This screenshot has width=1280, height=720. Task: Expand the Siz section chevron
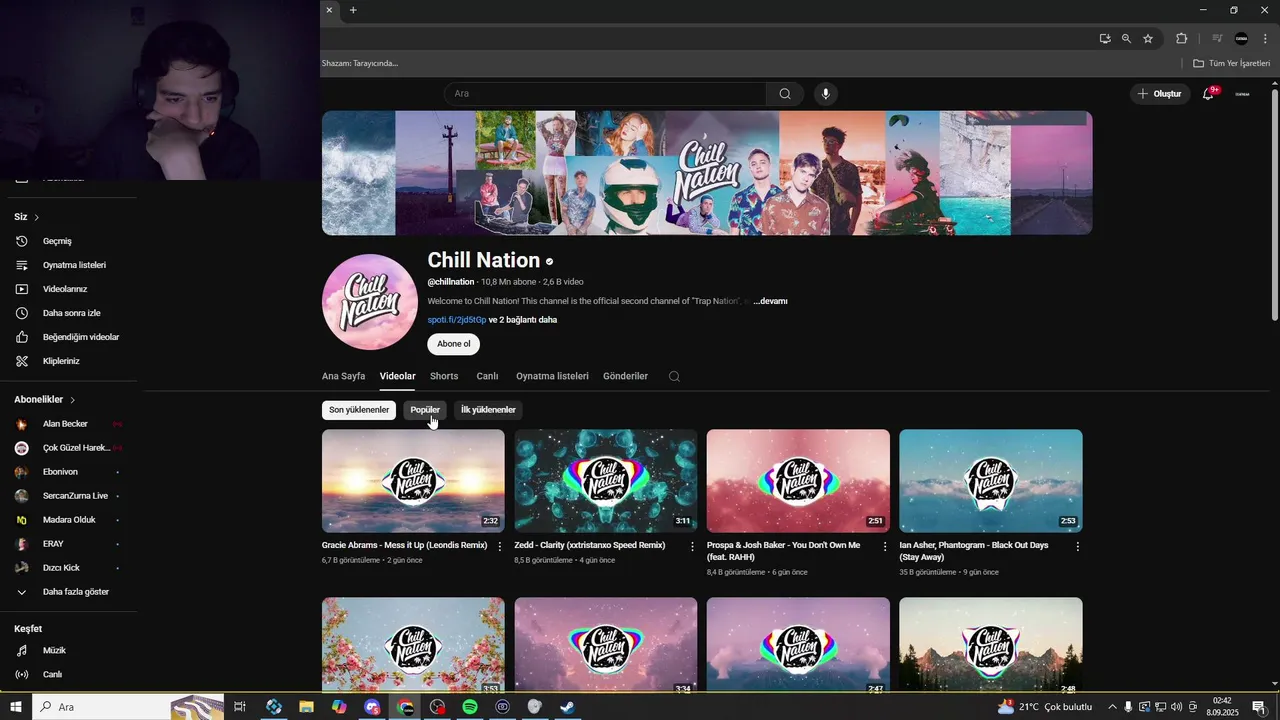37,217
